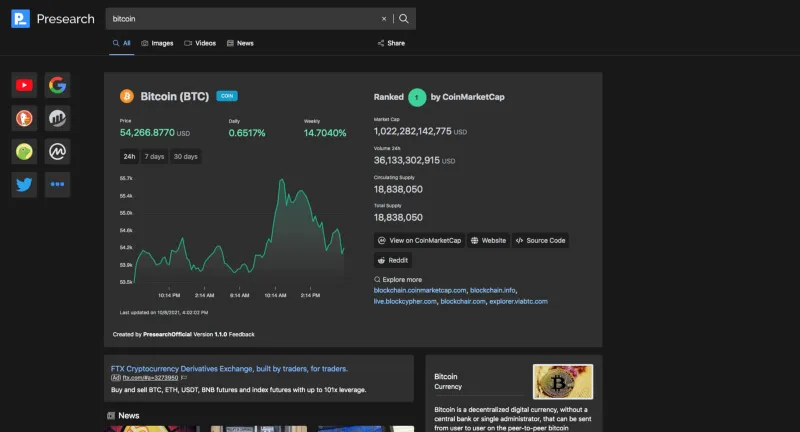Open DuckDuckGo from the sidebar shortcuts
The image size is (800, 432).
tap(24, 118)
